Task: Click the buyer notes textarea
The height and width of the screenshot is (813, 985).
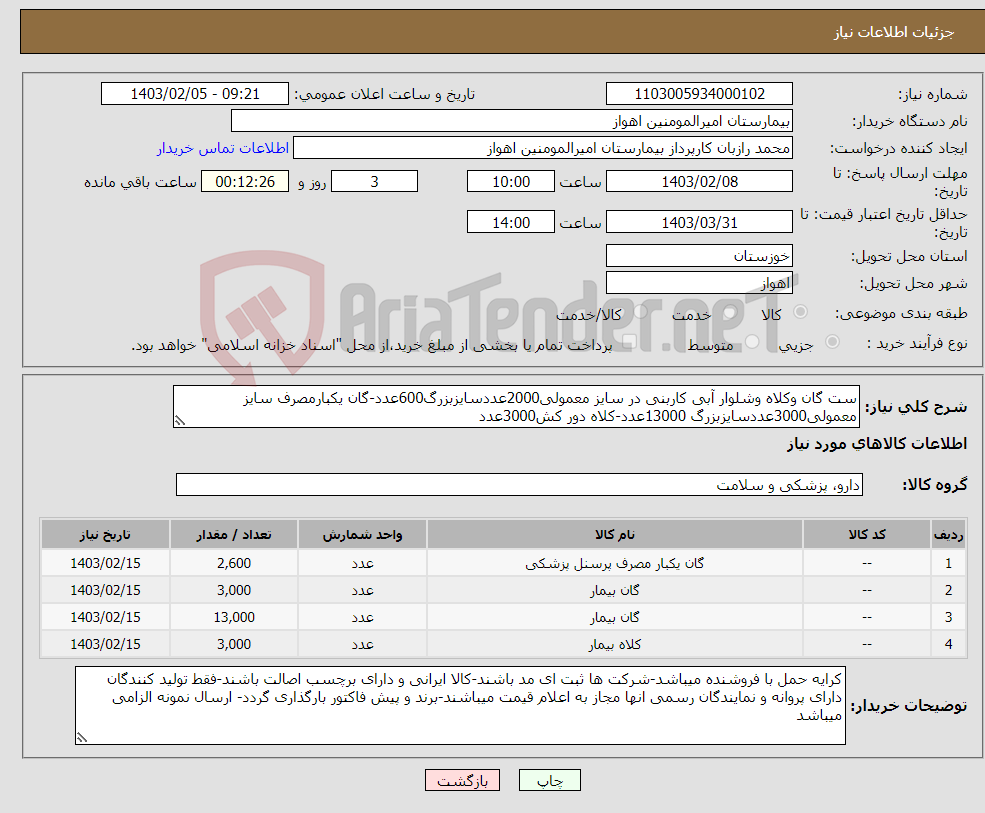Action: [460, 706]
